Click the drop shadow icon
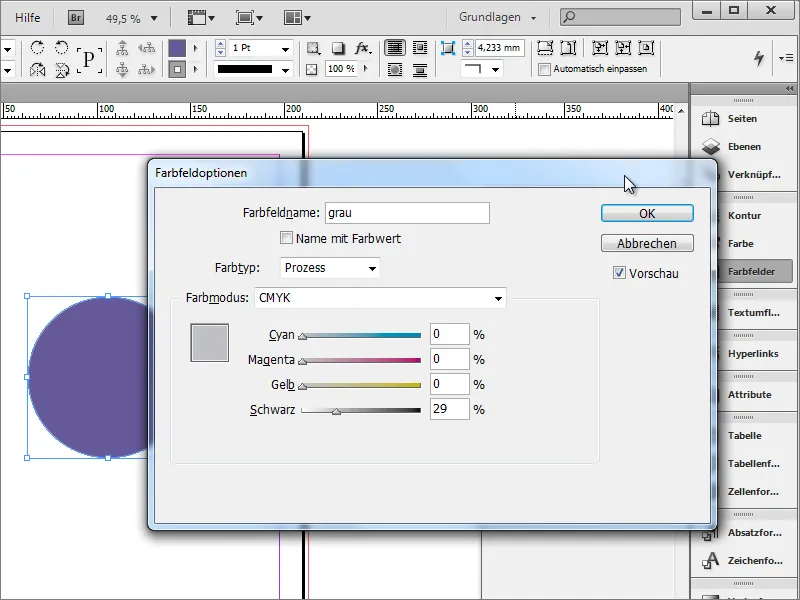The height and width of the screenshot is (600, 800). (337, 48)
